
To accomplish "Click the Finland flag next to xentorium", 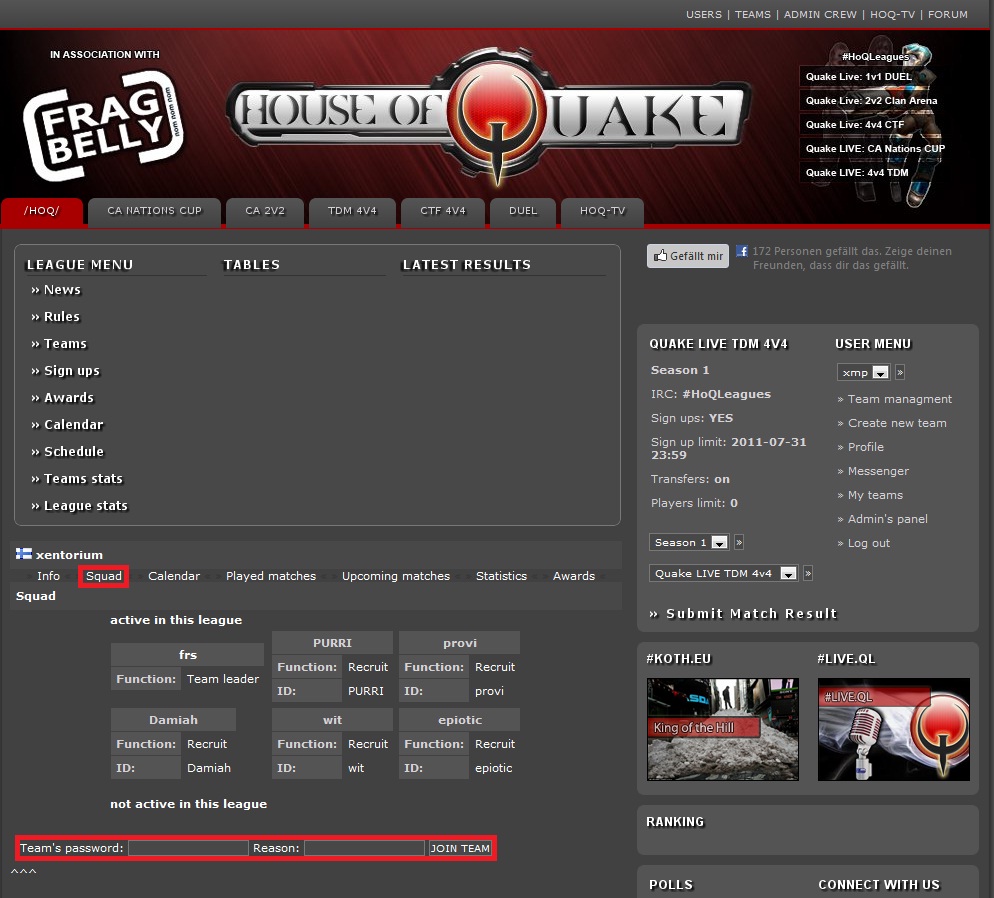I will coord(24,554).
